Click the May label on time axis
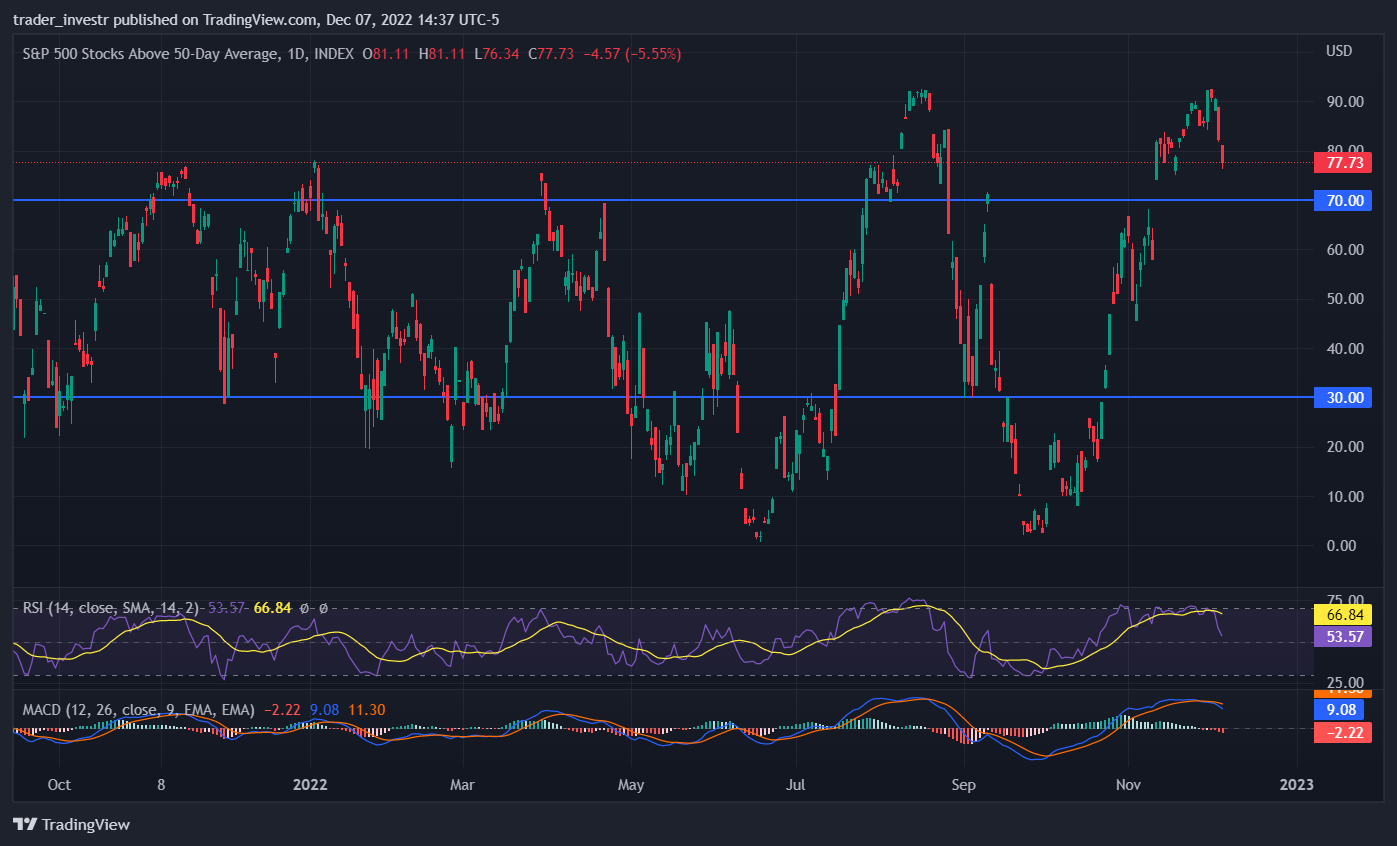Screen dimensions: 1397x846 pos(631,784)
